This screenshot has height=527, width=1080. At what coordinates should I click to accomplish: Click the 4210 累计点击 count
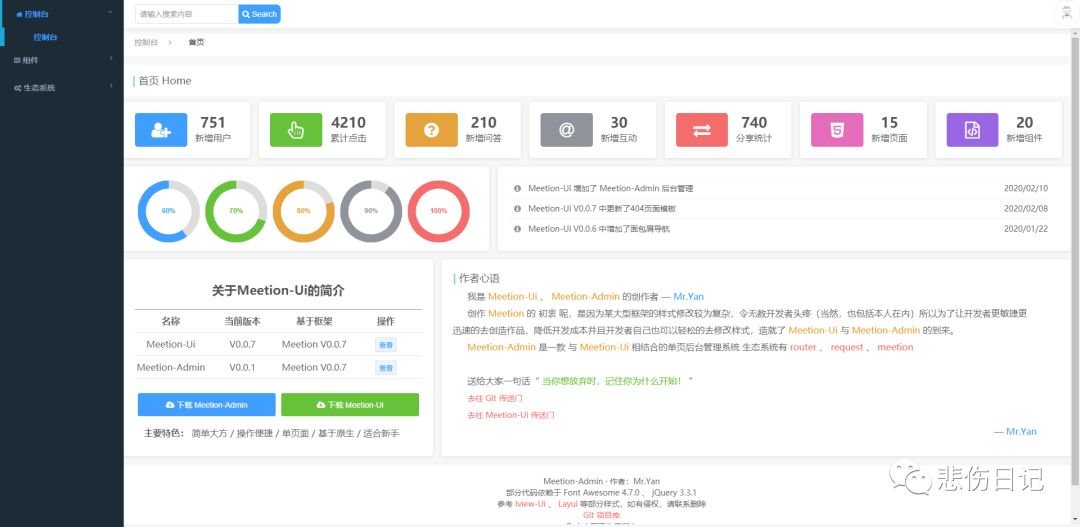point(349,123)
